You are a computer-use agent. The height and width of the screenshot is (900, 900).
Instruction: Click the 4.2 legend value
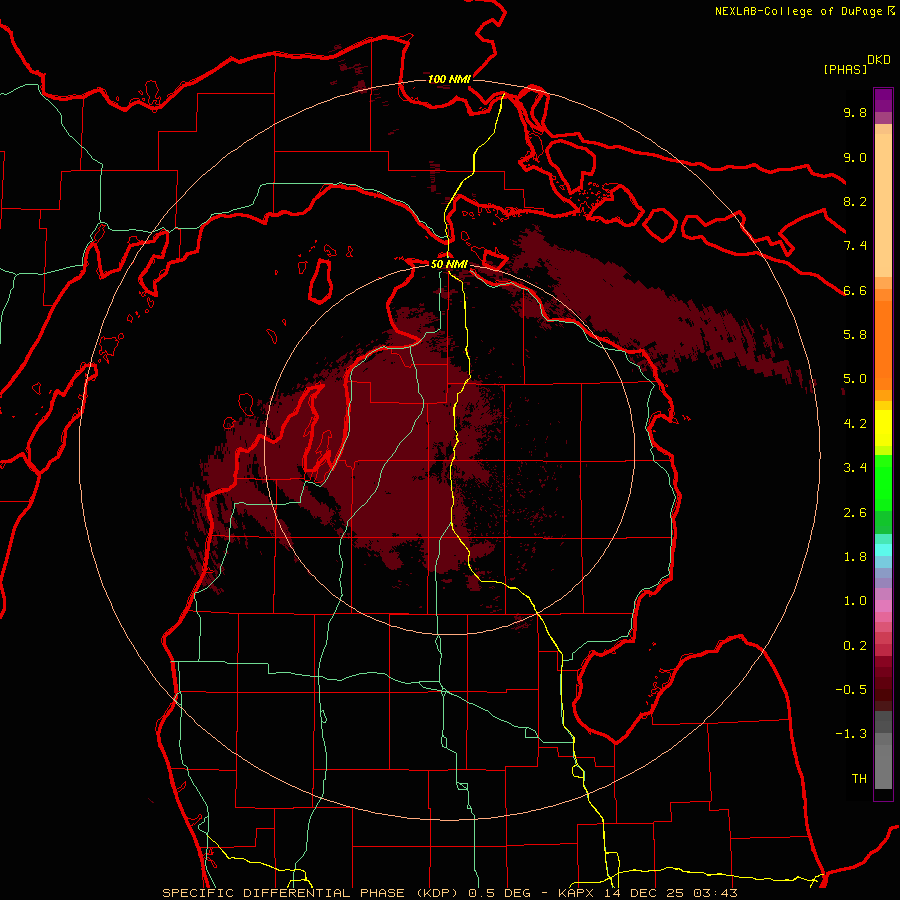pyautogui.click(x=855, y=424)
